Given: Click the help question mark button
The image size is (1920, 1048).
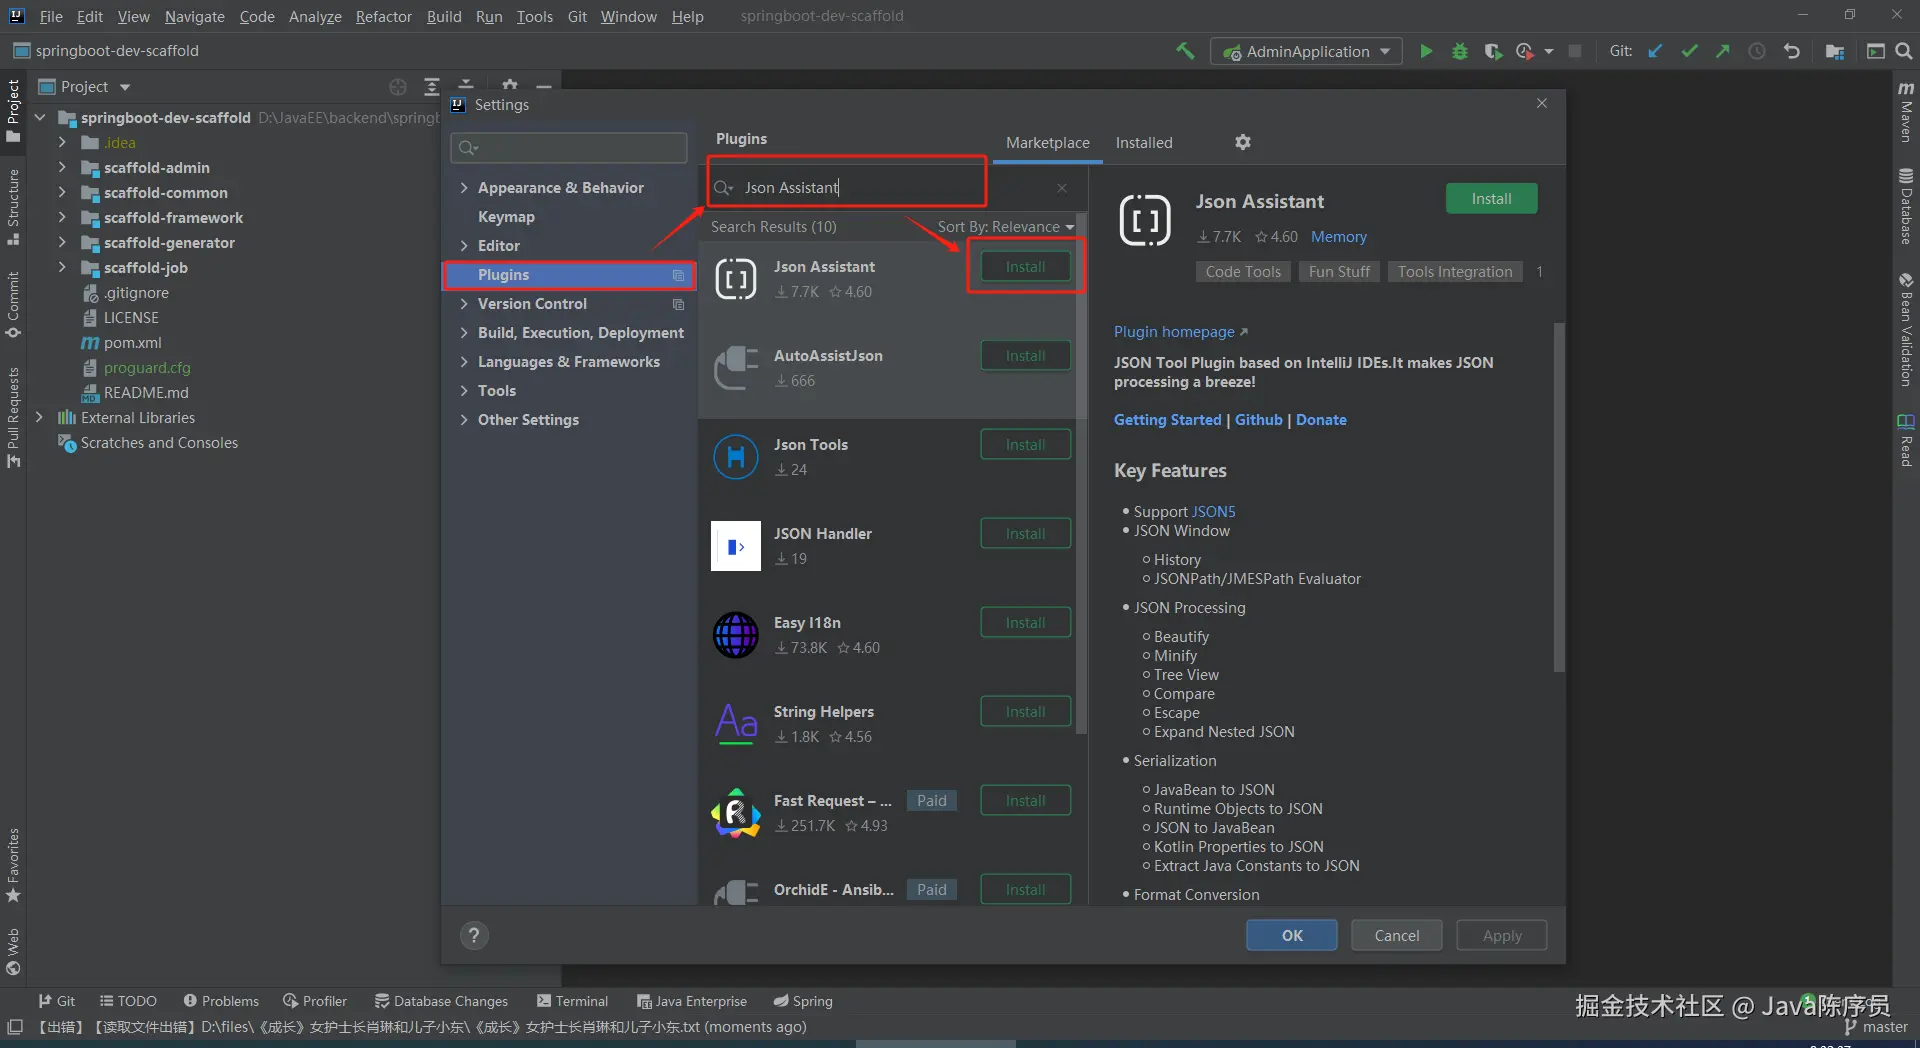Looking at the screenshot, I should pos(474,935).
